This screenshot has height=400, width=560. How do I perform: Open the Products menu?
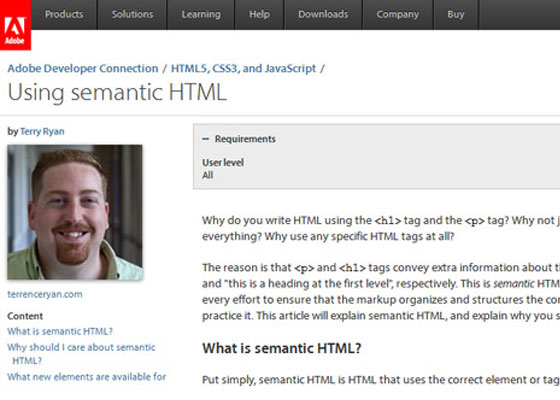pos(64,14)
